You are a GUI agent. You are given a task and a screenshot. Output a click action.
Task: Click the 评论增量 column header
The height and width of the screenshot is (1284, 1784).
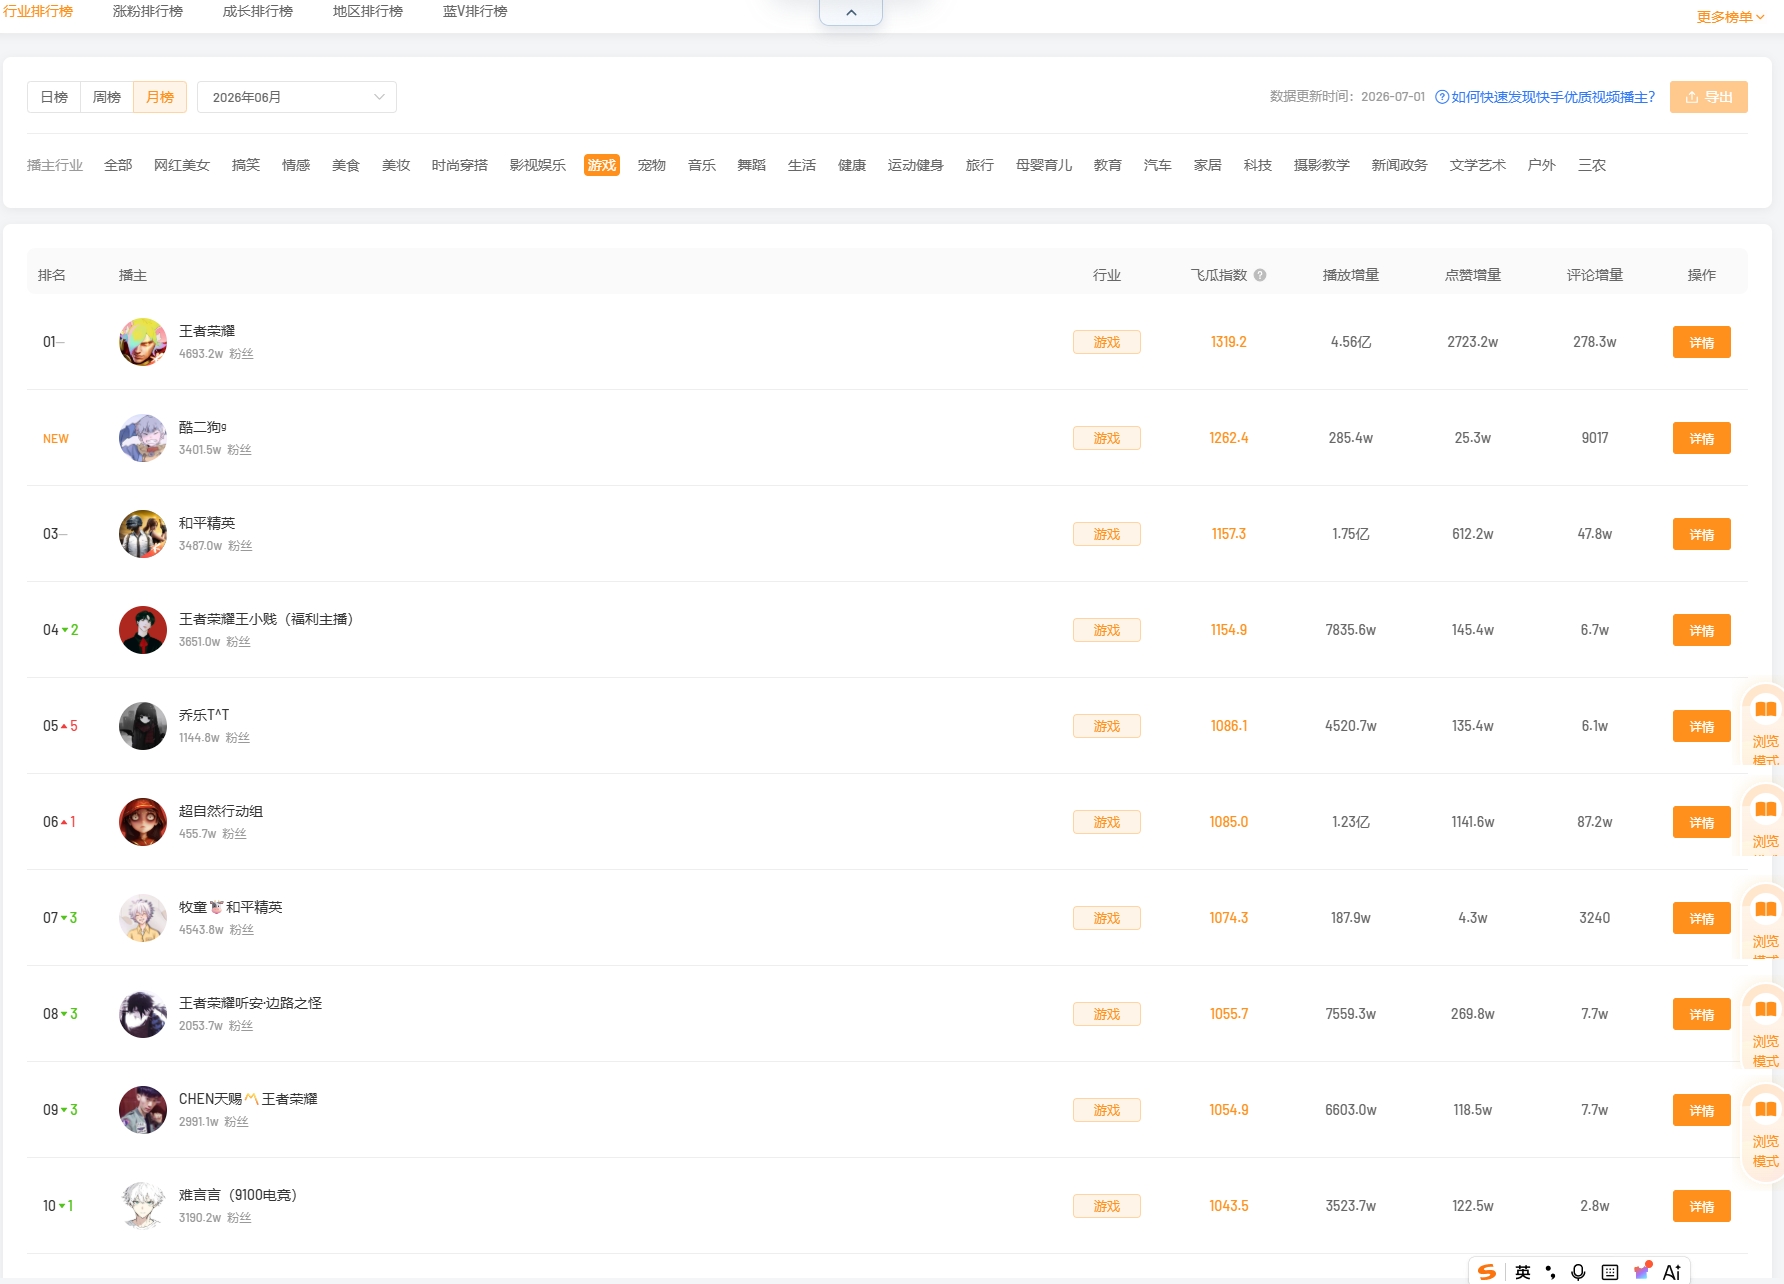pyautogui.click(x=1595, y=275)
